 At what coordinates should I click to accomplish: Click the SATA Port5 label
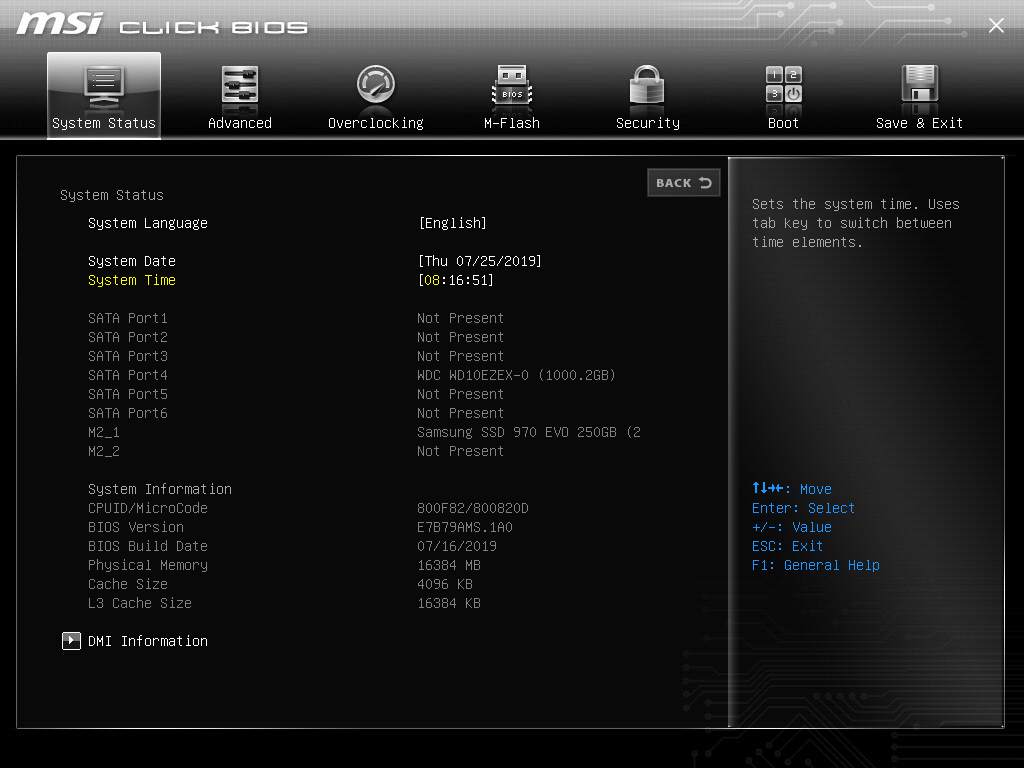128,394
